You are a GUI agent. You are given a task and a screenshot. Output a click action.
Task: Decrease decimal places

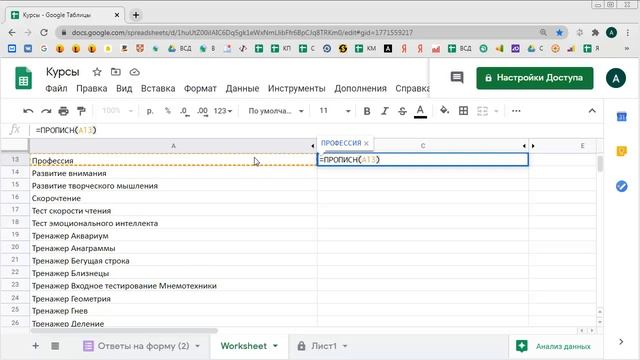(x=184, y=111)
